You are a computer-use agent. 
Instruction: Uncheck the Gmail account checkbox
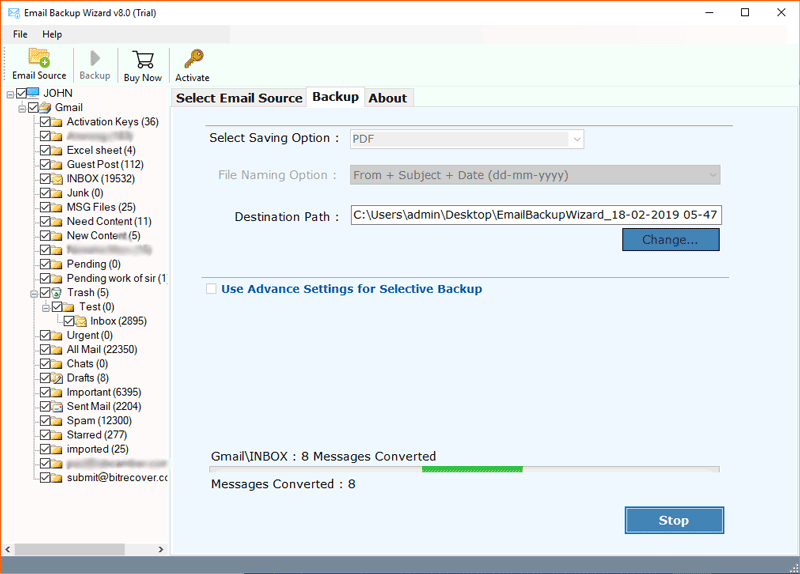pyautogui.click(x=34, y=107)
